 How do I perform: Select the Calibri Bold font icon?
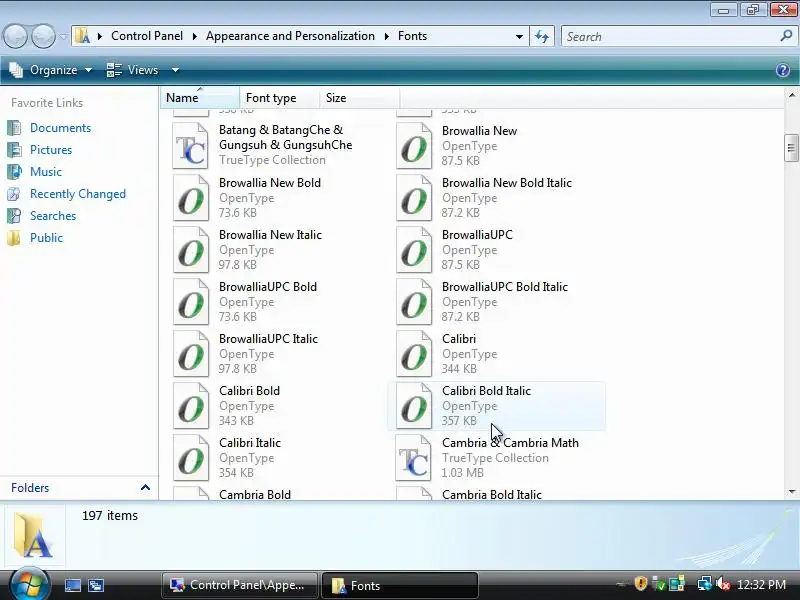click(x=191, y=406)
